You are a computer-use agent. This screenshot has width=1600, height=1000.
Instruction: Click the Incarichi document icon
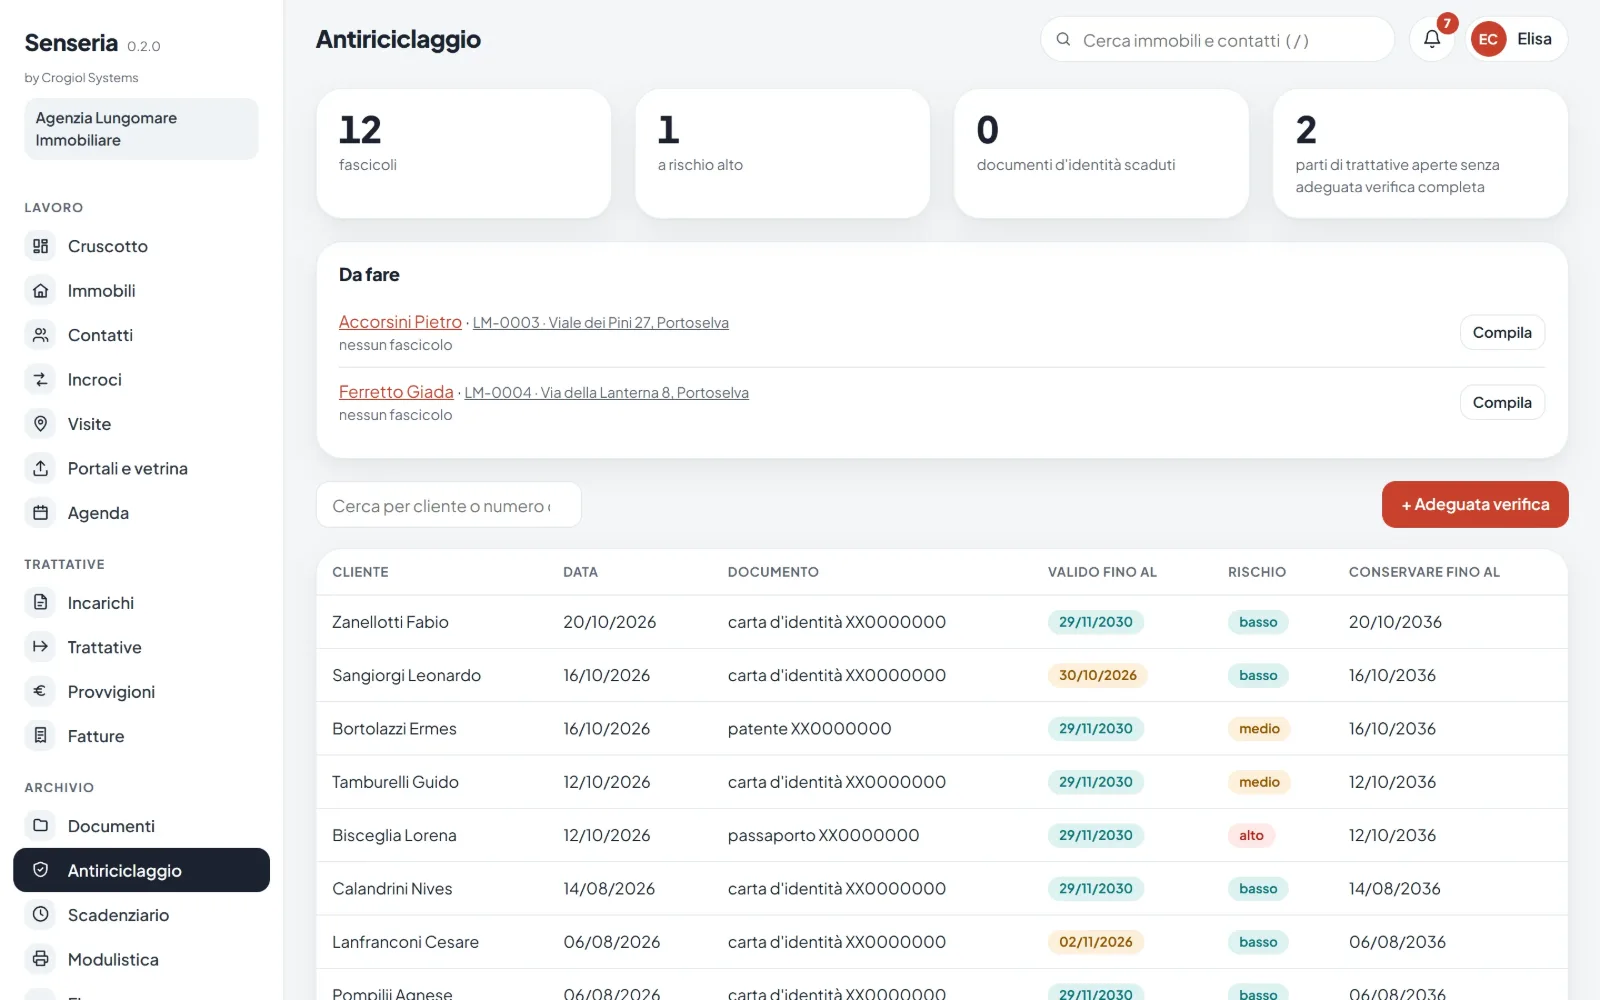tap(40, 603)
